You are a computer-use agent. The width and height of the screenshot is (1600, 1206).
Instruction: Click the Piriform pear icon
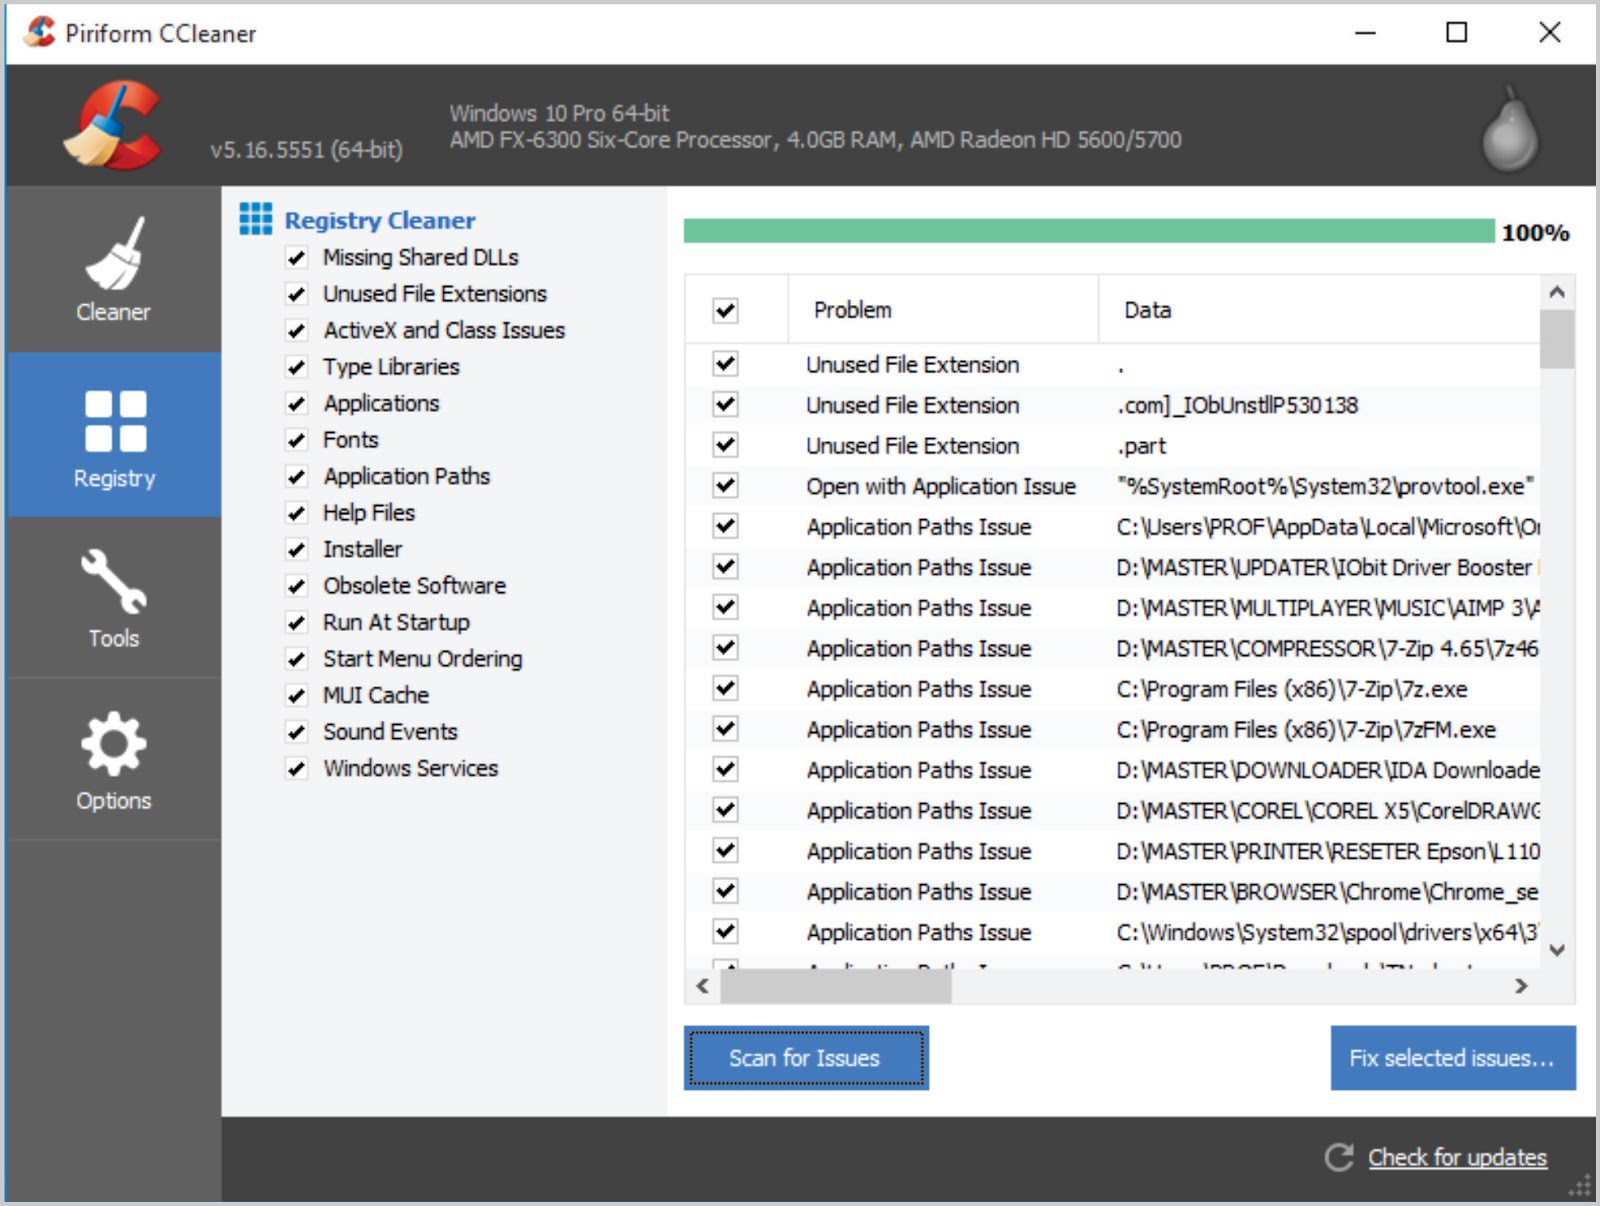click(x=1508, y=131)
